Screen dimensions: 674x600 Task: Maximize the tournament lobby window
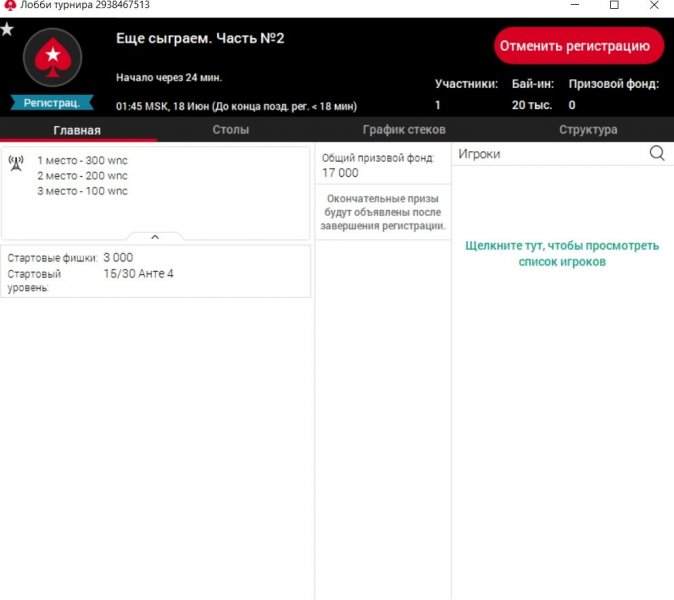(x=614, y=6)
